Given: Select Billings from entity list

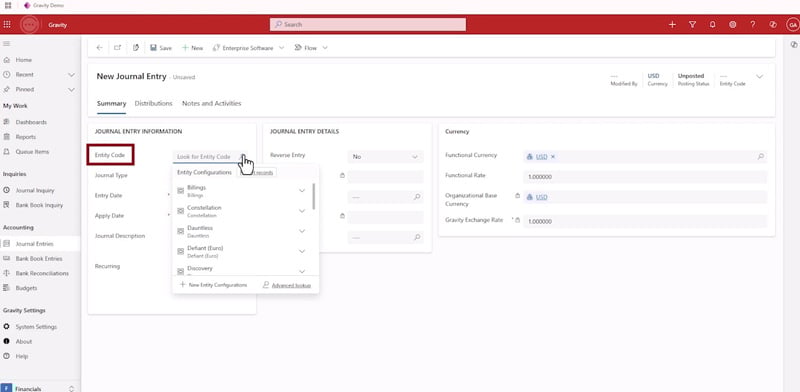Looking at the screenshot, I should pyautogui.click(x=196, y=191).
